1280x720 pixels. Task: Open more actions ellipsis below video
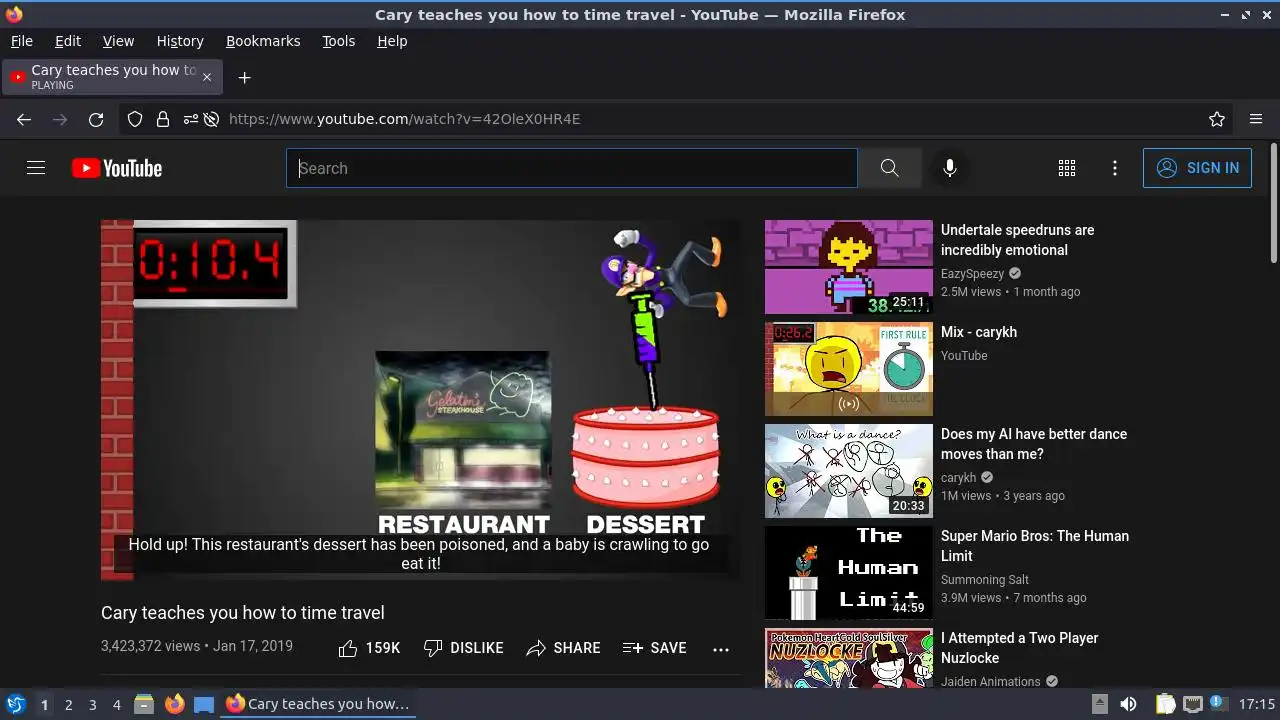click(x=721, y=649)
